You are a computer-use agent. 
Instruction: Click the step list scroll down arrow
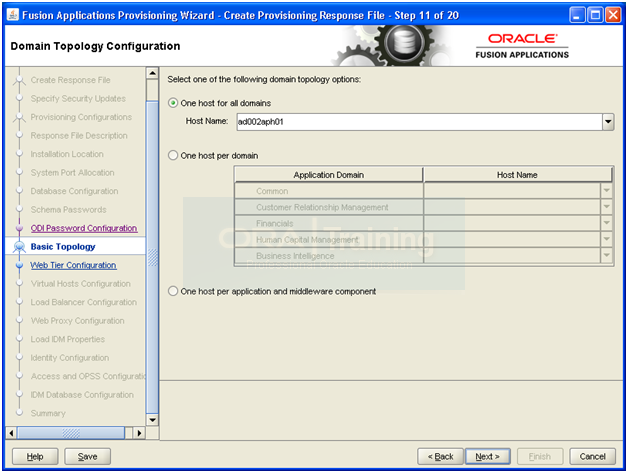(x=152, y=420)
